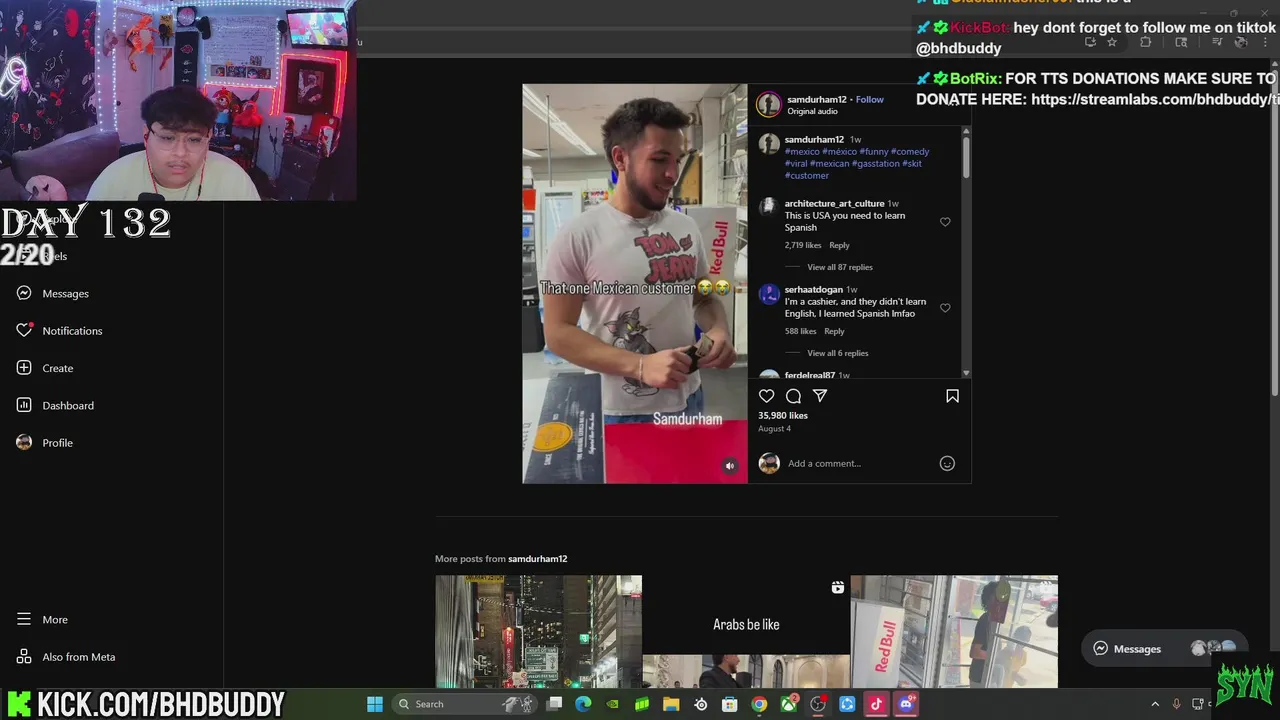The height and width of the screenshot is (720, 1280).
Task: View the 588 likes list
Action: pos(800,331)
